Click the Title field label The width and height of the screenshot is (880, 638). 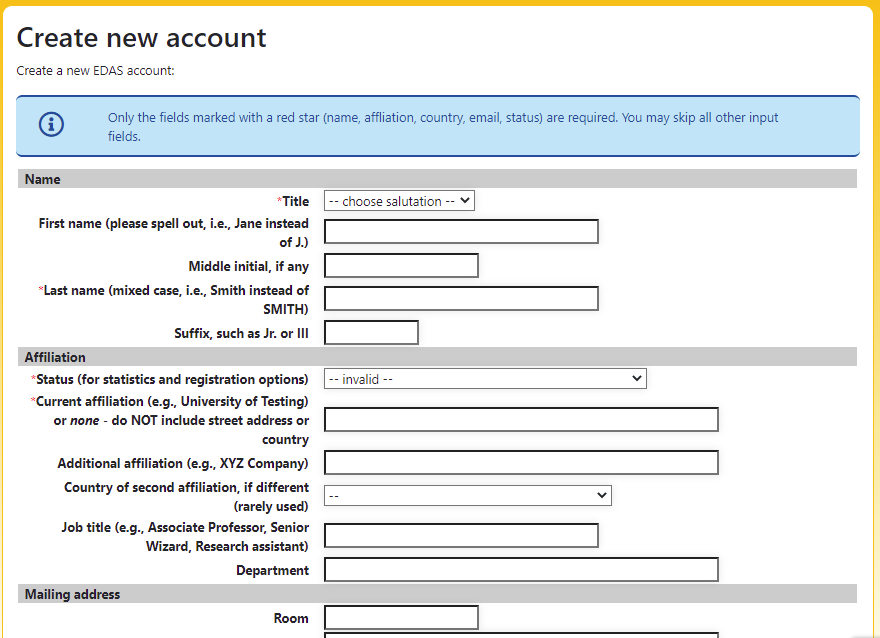click(x=293, y=201)
